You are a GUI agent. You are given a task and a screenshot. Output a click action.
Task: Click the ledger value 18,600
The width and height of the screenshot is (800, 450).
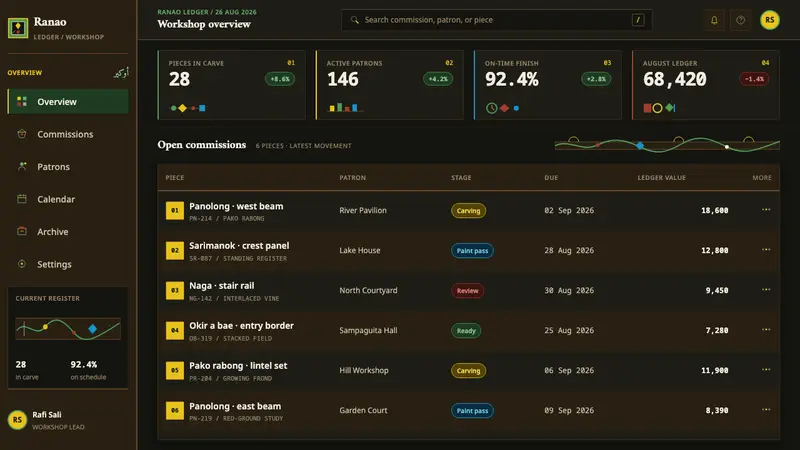click(x=714, y=210)
